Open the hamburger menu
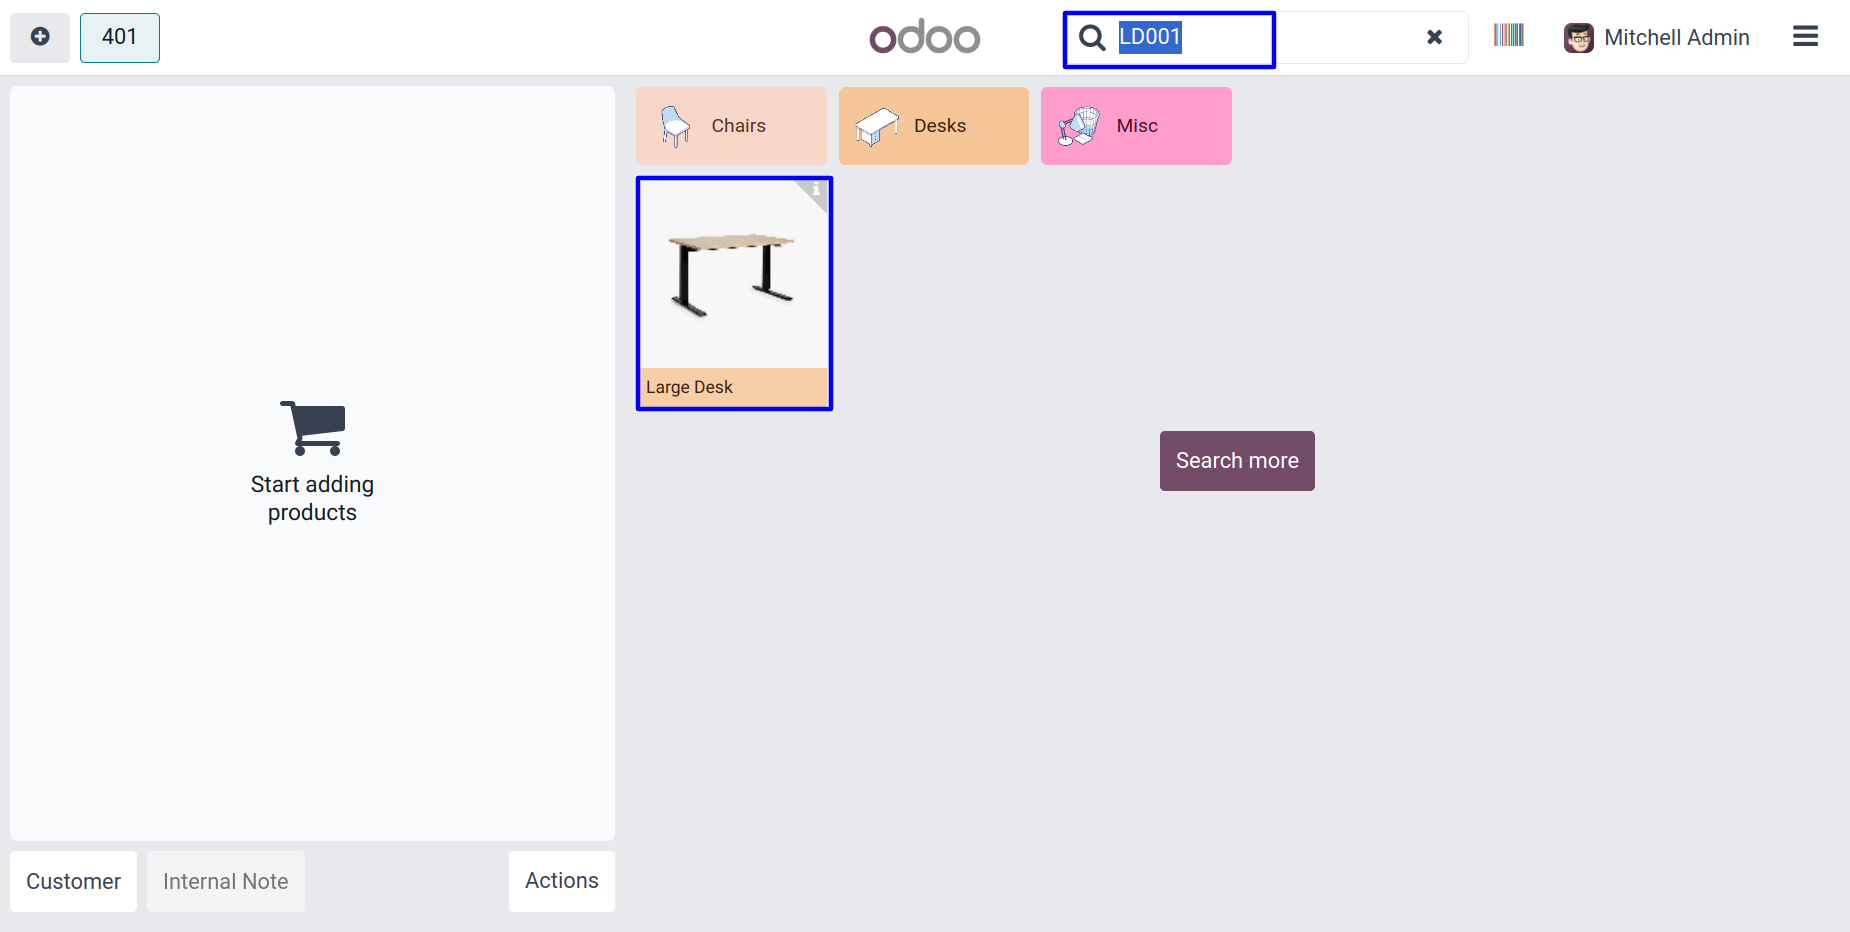This screenshot has height=932, width=1850. pyautogui.click(x=1805, y=37)
